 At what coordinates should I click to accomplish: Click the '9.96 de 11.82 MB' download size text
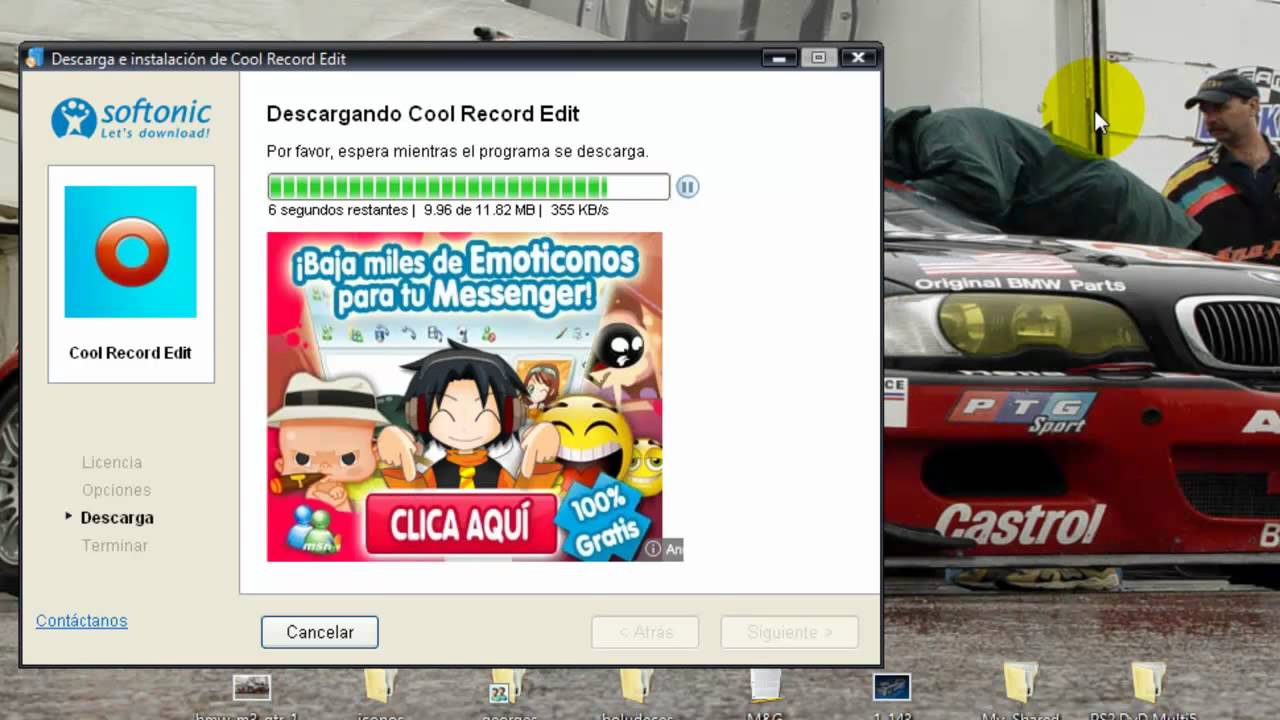tap(480, 210)
